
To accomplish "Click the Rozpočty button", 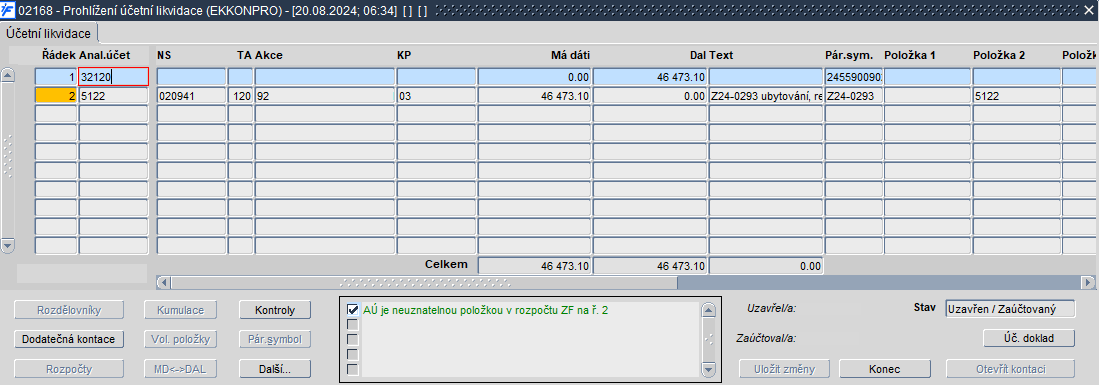I will pos(69,368).
